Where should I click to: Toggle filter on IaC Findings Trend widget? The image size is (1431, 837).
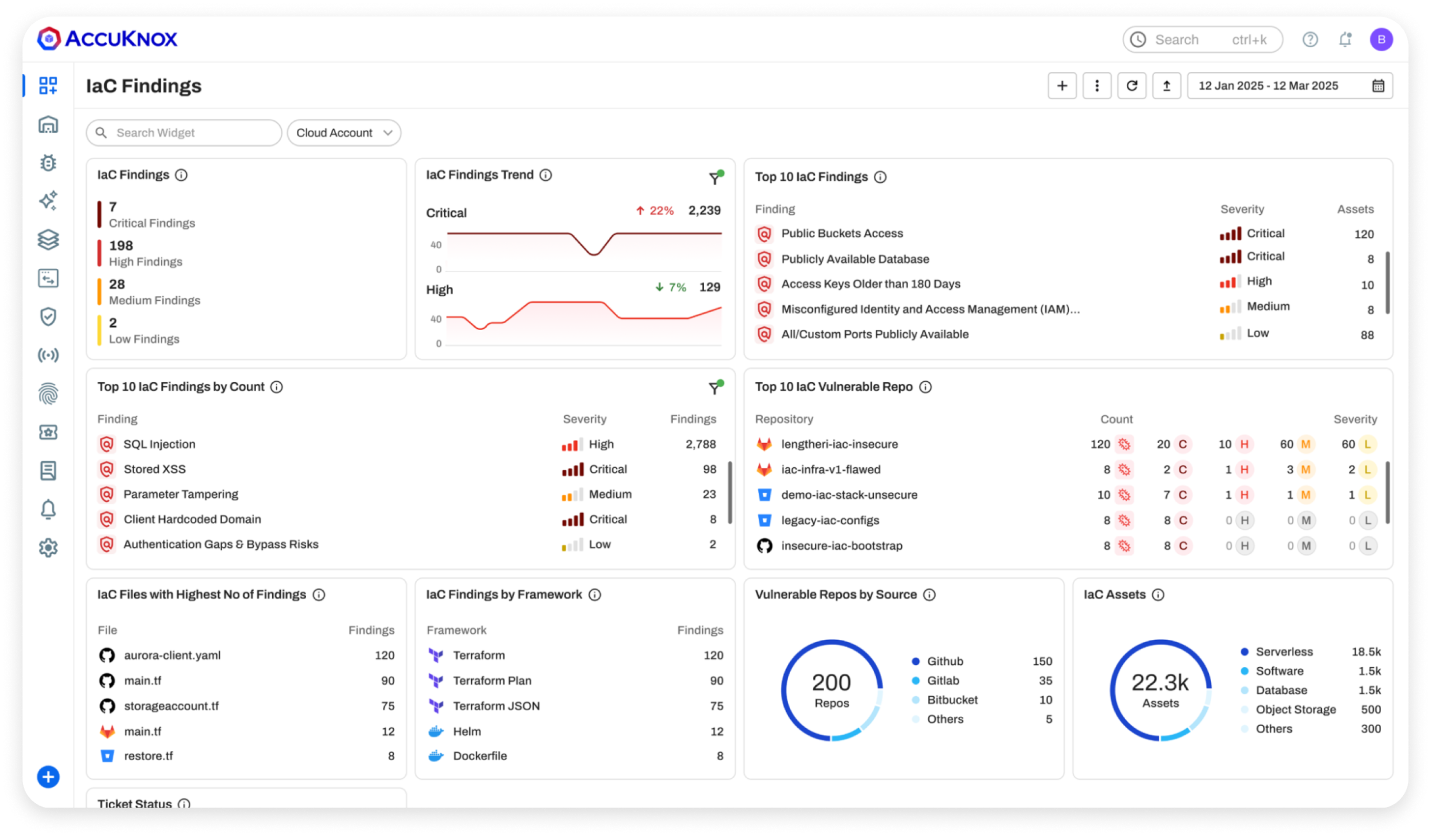click(x=715, y=178)
